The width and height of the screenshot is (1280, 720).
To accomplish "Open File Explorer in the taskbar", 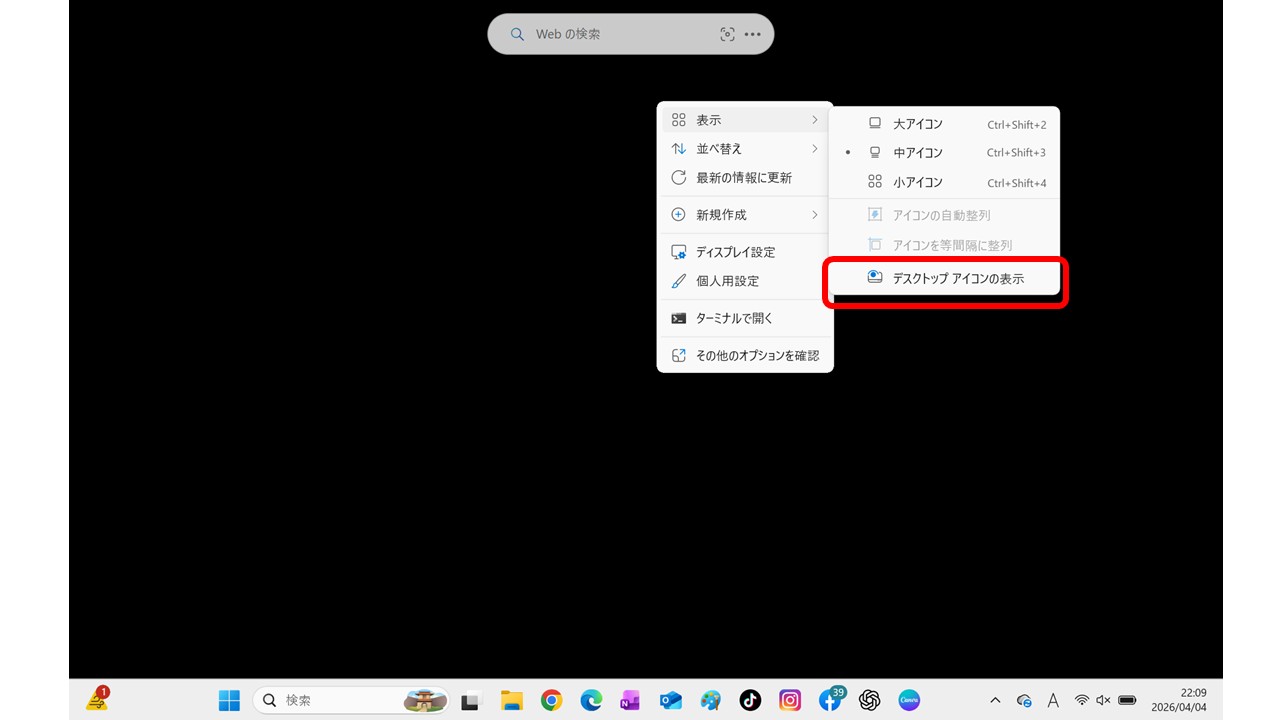I will tap(512, 700).
